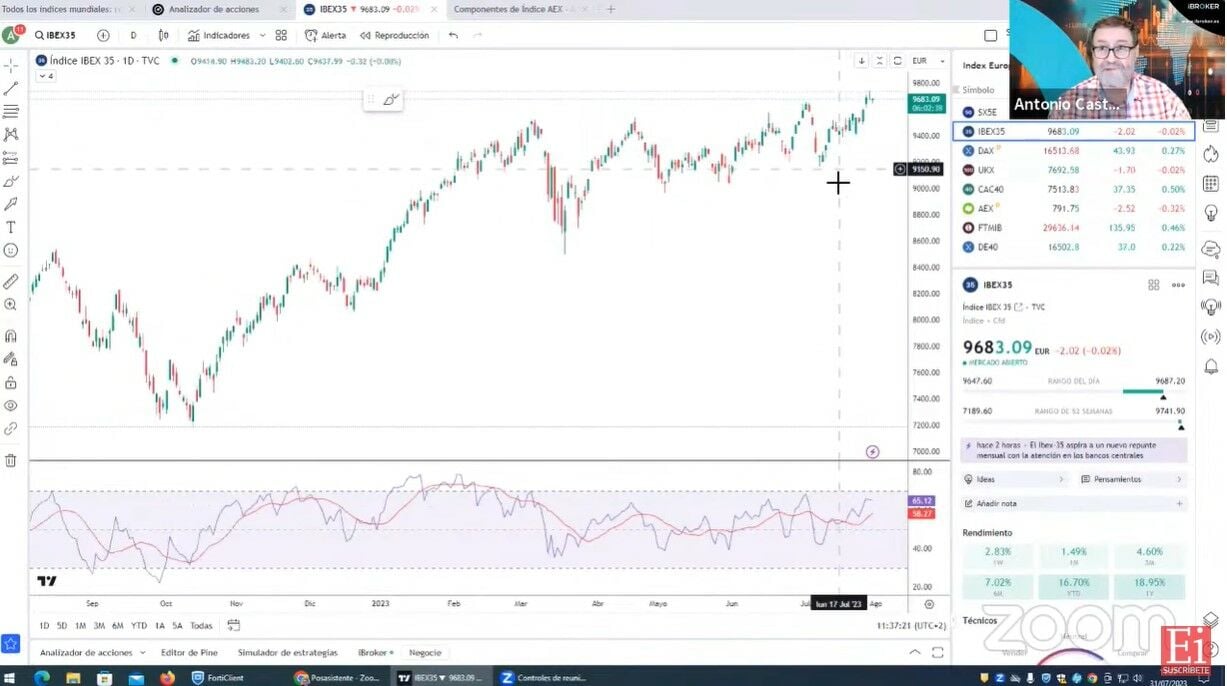
Task: Click the add price alert plus at 9150.90
Action: coord(900,169)
